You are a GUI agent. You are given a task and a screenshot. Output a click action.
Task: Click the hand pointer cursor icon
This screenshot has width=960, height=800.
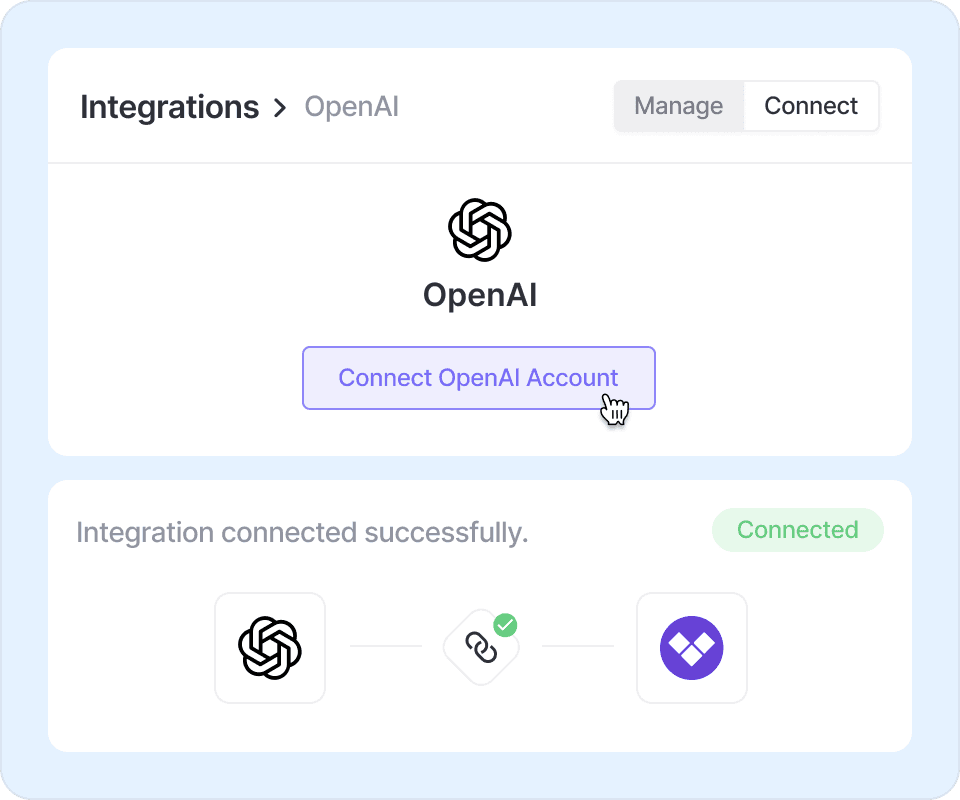point(615,408)
